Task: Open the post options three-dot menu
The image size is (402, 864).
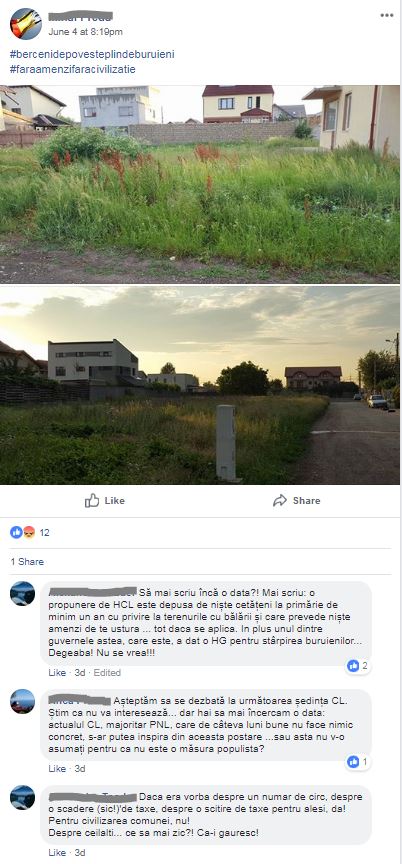Action: pos(387,15)
